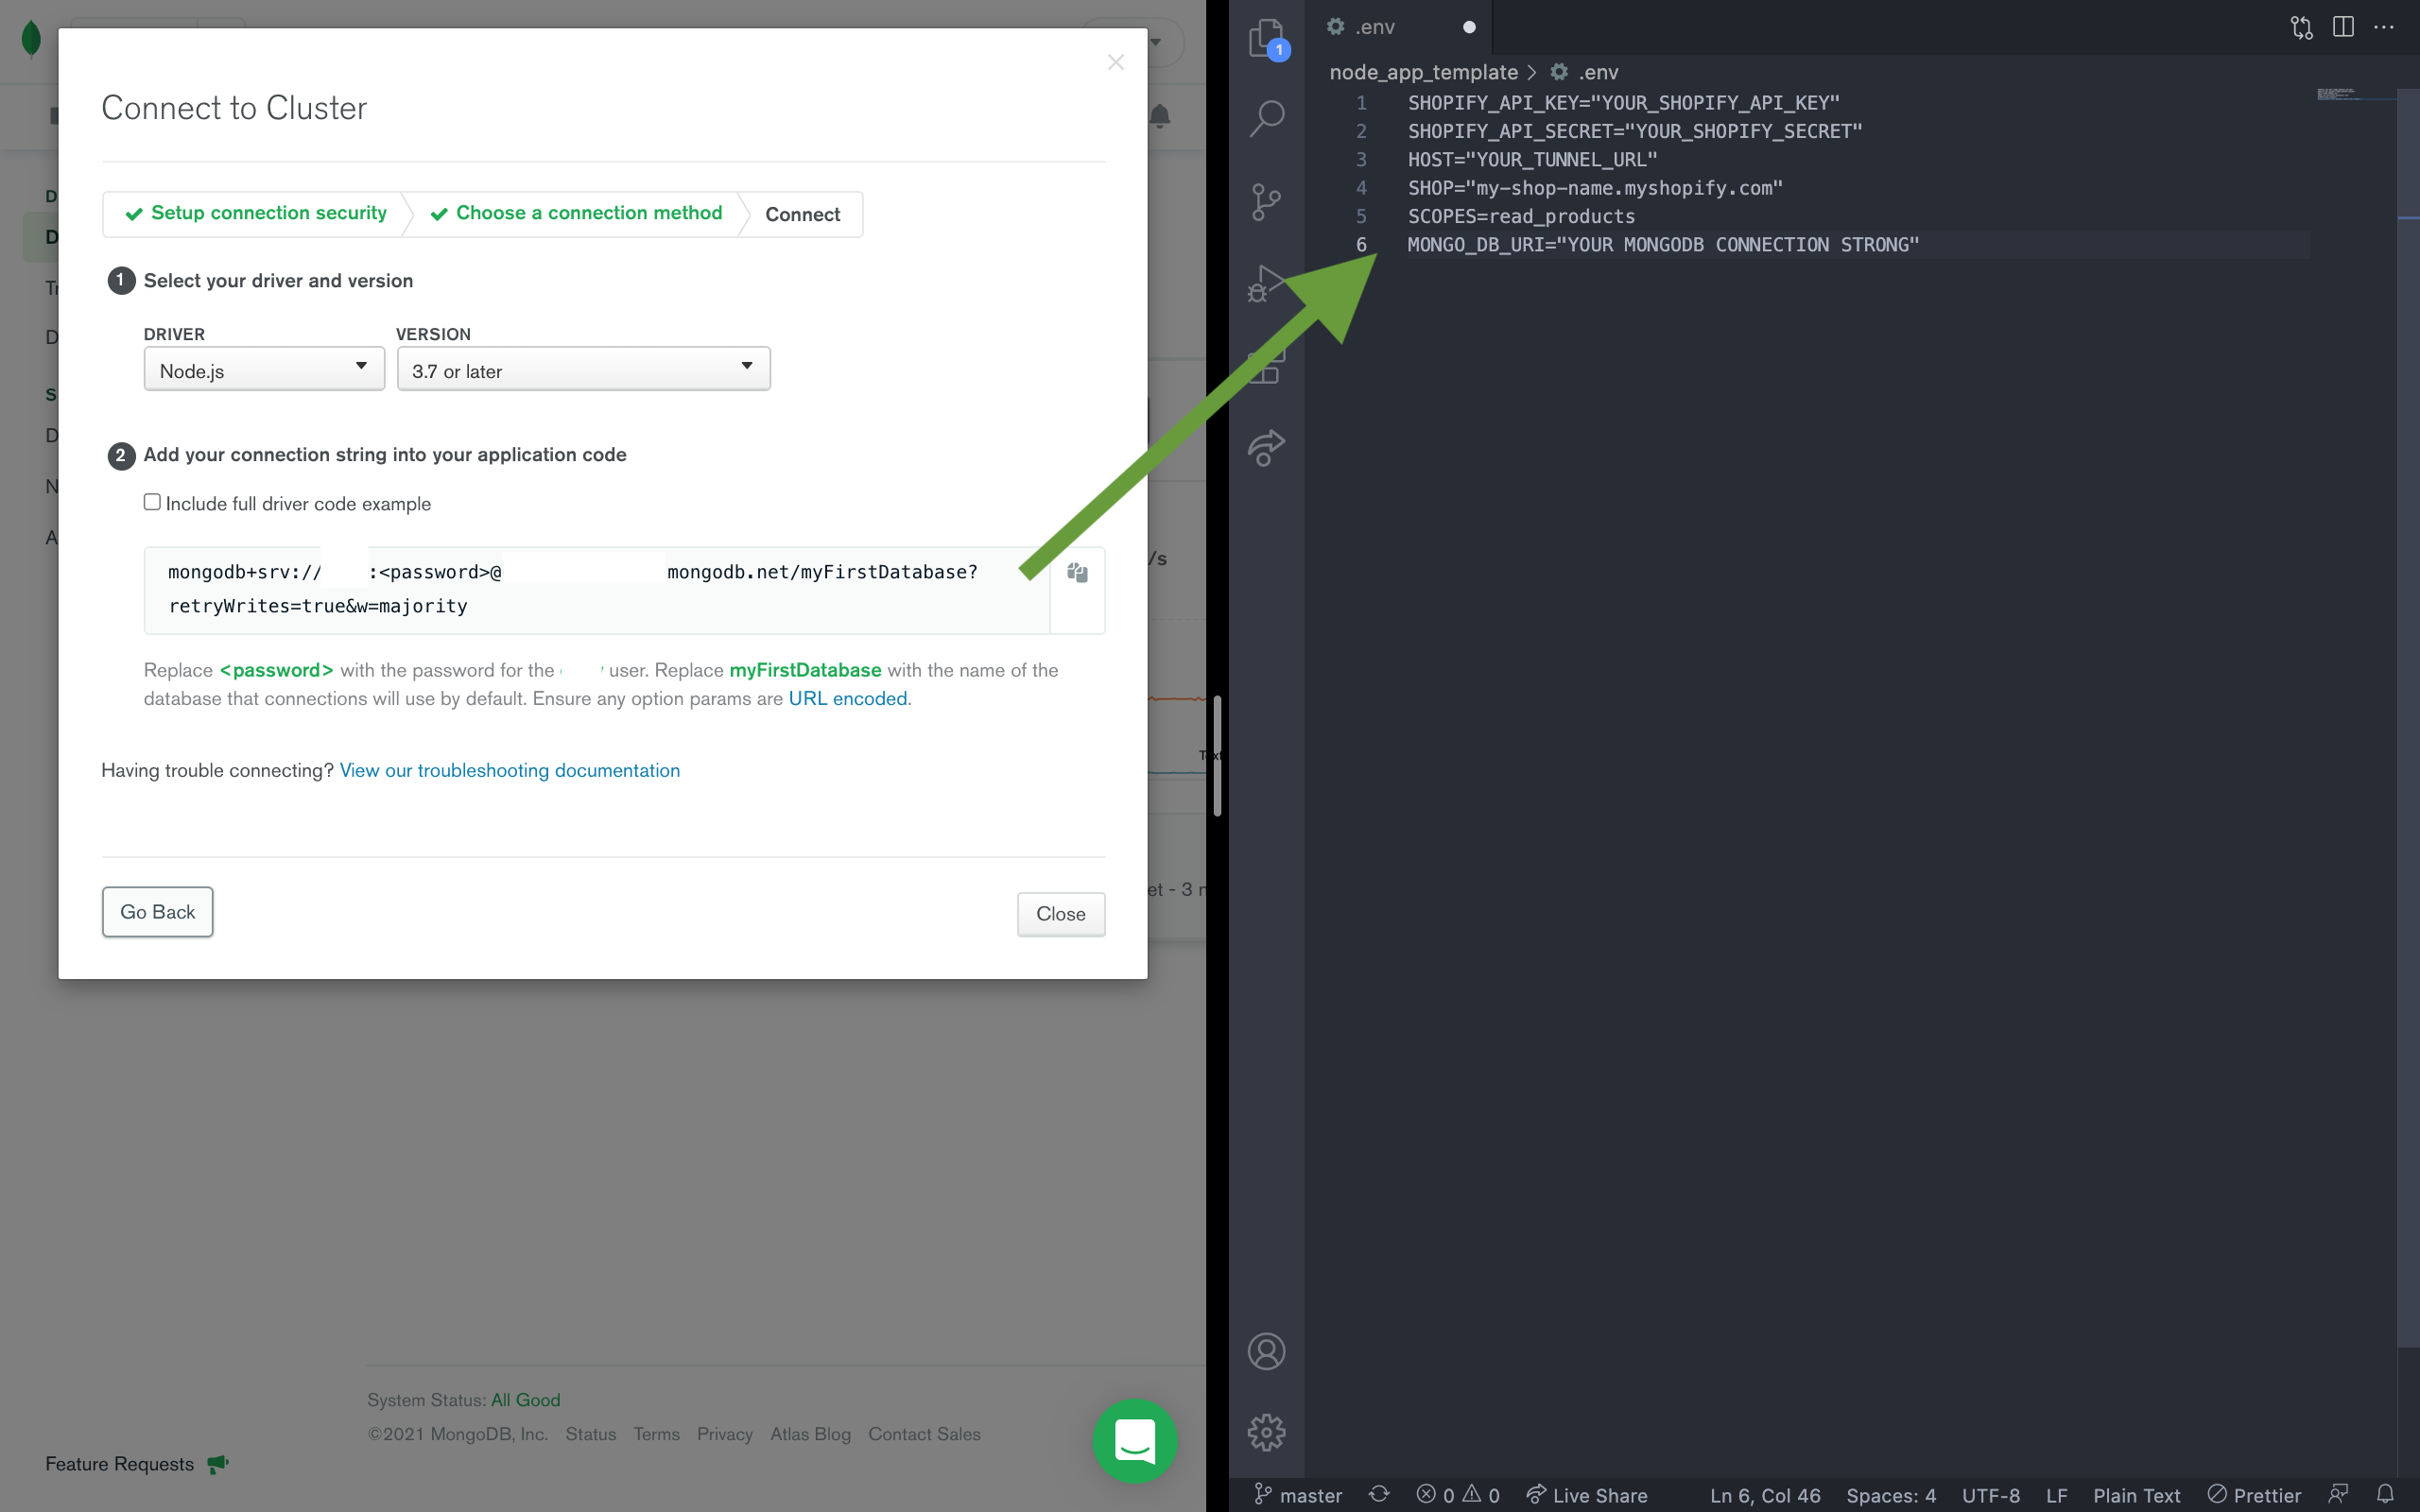Image resolution: width=2420 pixels, height=1512 pixels.
Task: Open the VERSION dropdown showing 3.7 or later
Action: coord(583,369)
